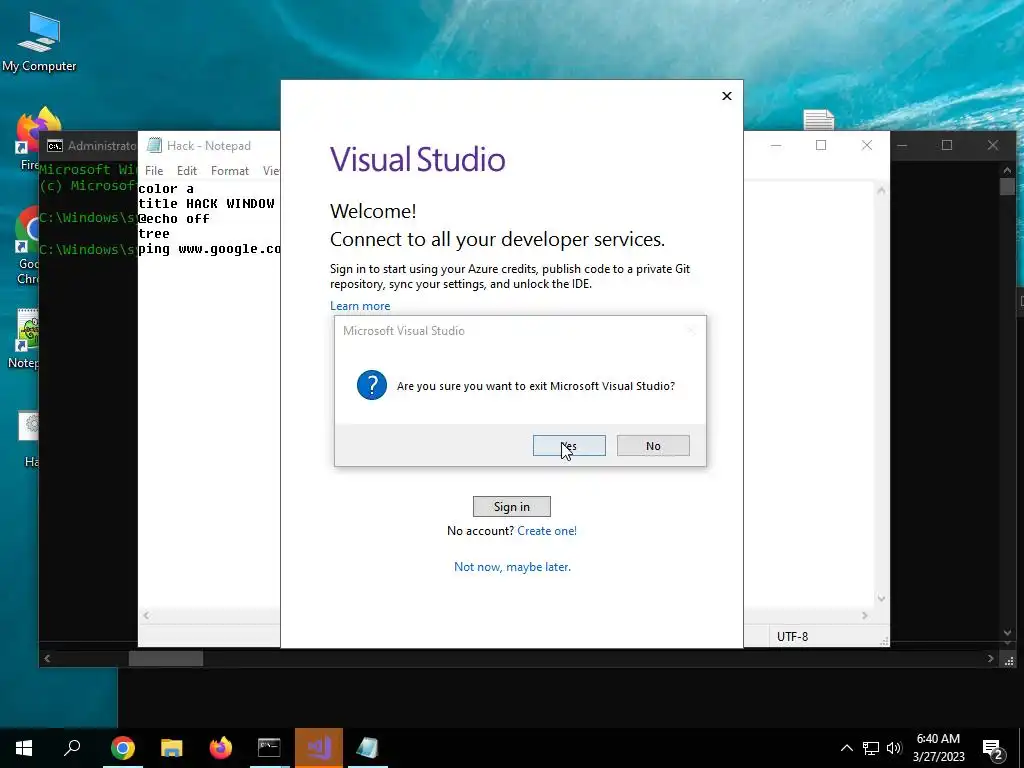Open the File menu in Notepad
This screenshot has height=768, width=1024.
coord(154,170)
